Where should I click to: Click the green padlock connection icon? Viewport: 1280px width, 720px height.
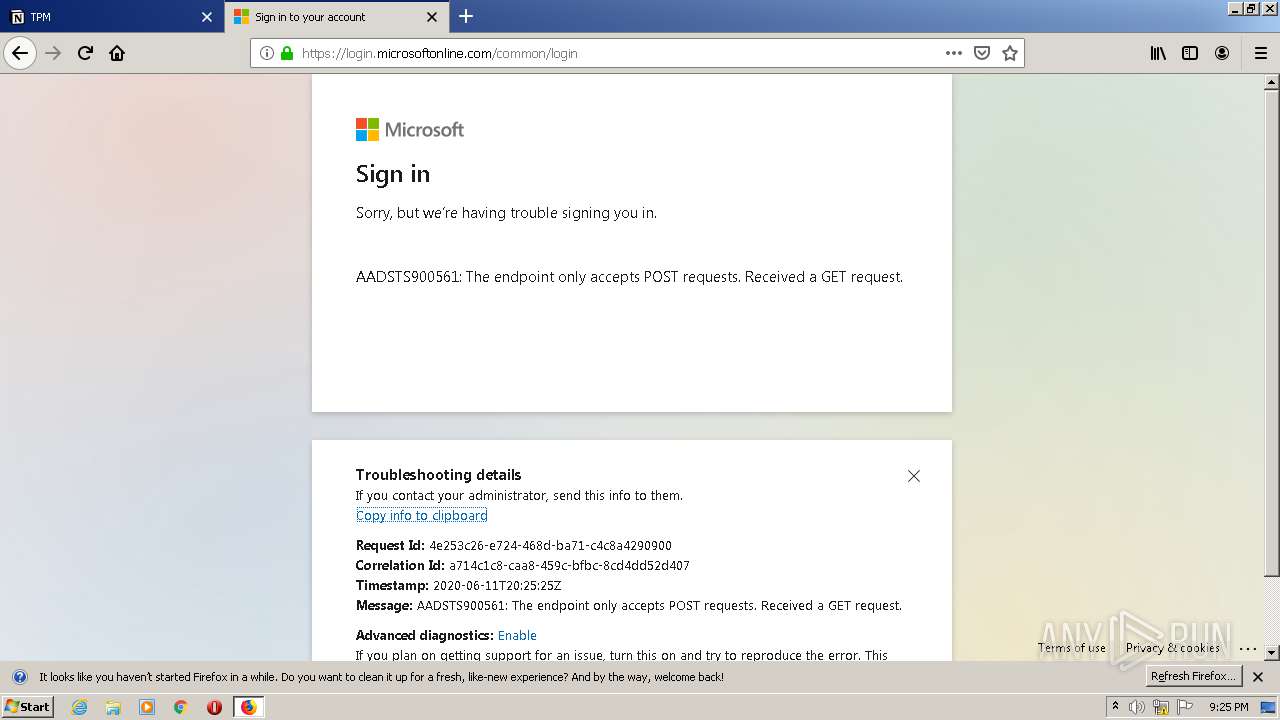pyautogui.click(x=287, y=53)
